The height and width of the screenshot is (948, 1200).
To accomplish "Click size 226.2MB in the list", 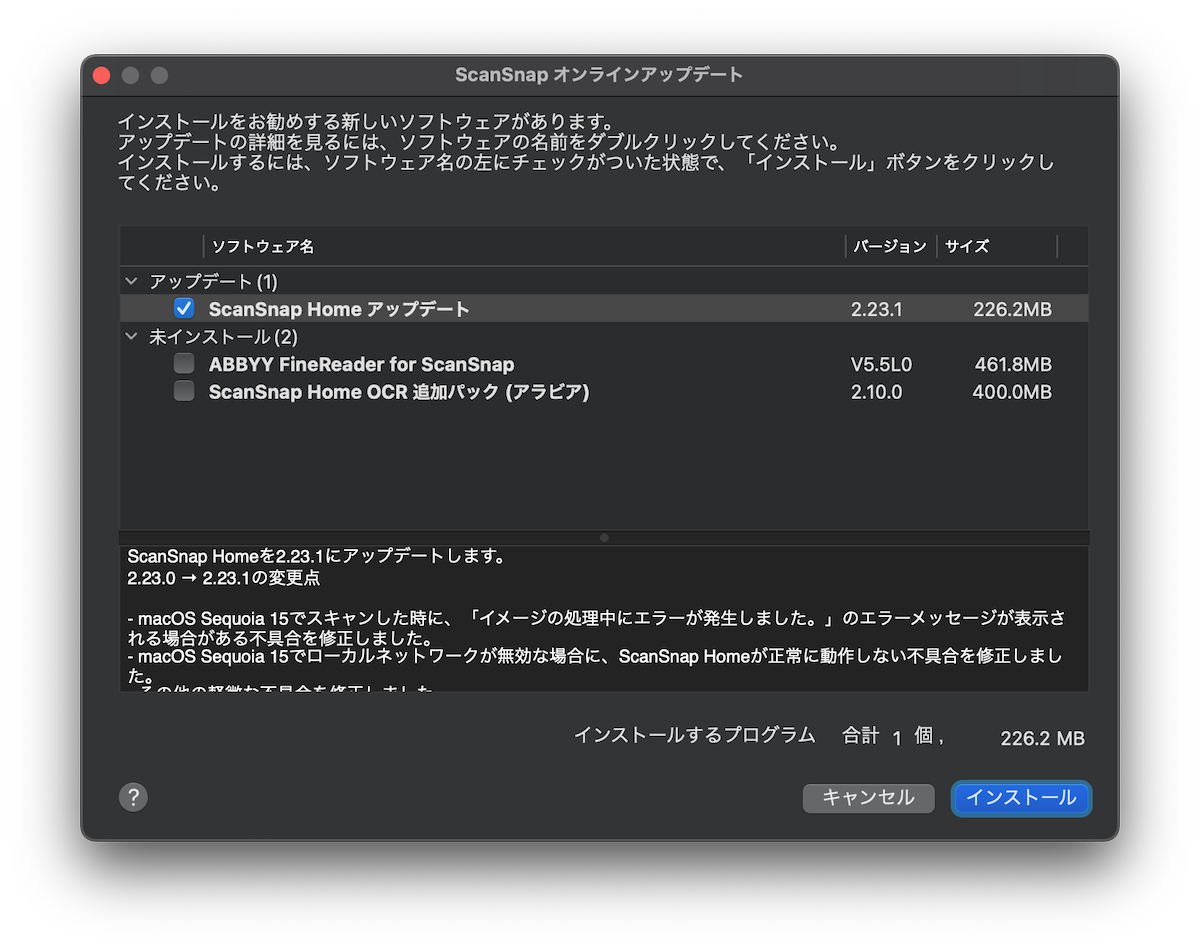I will pyautogui.click(x=1013, y=310).
